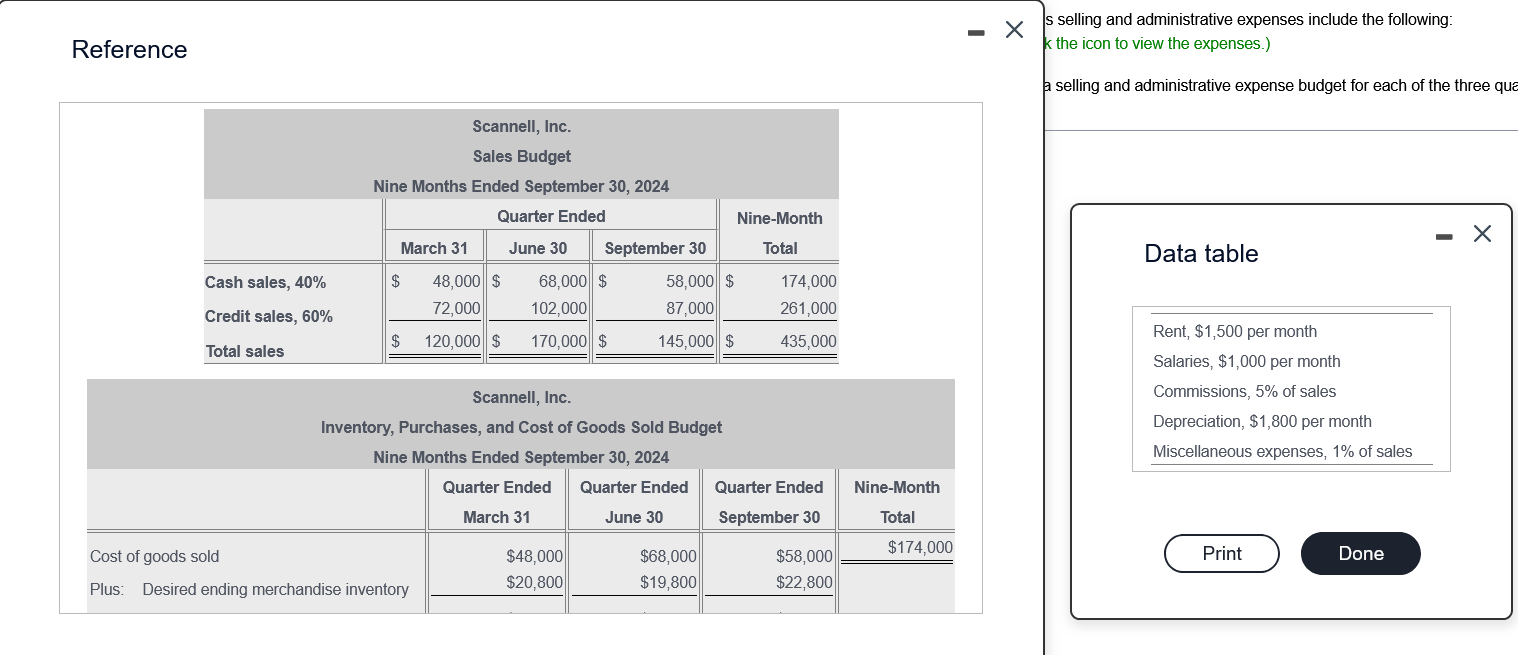Click the Data table heading
The width and height of the screenshot is (1518, 655).
1200,253
